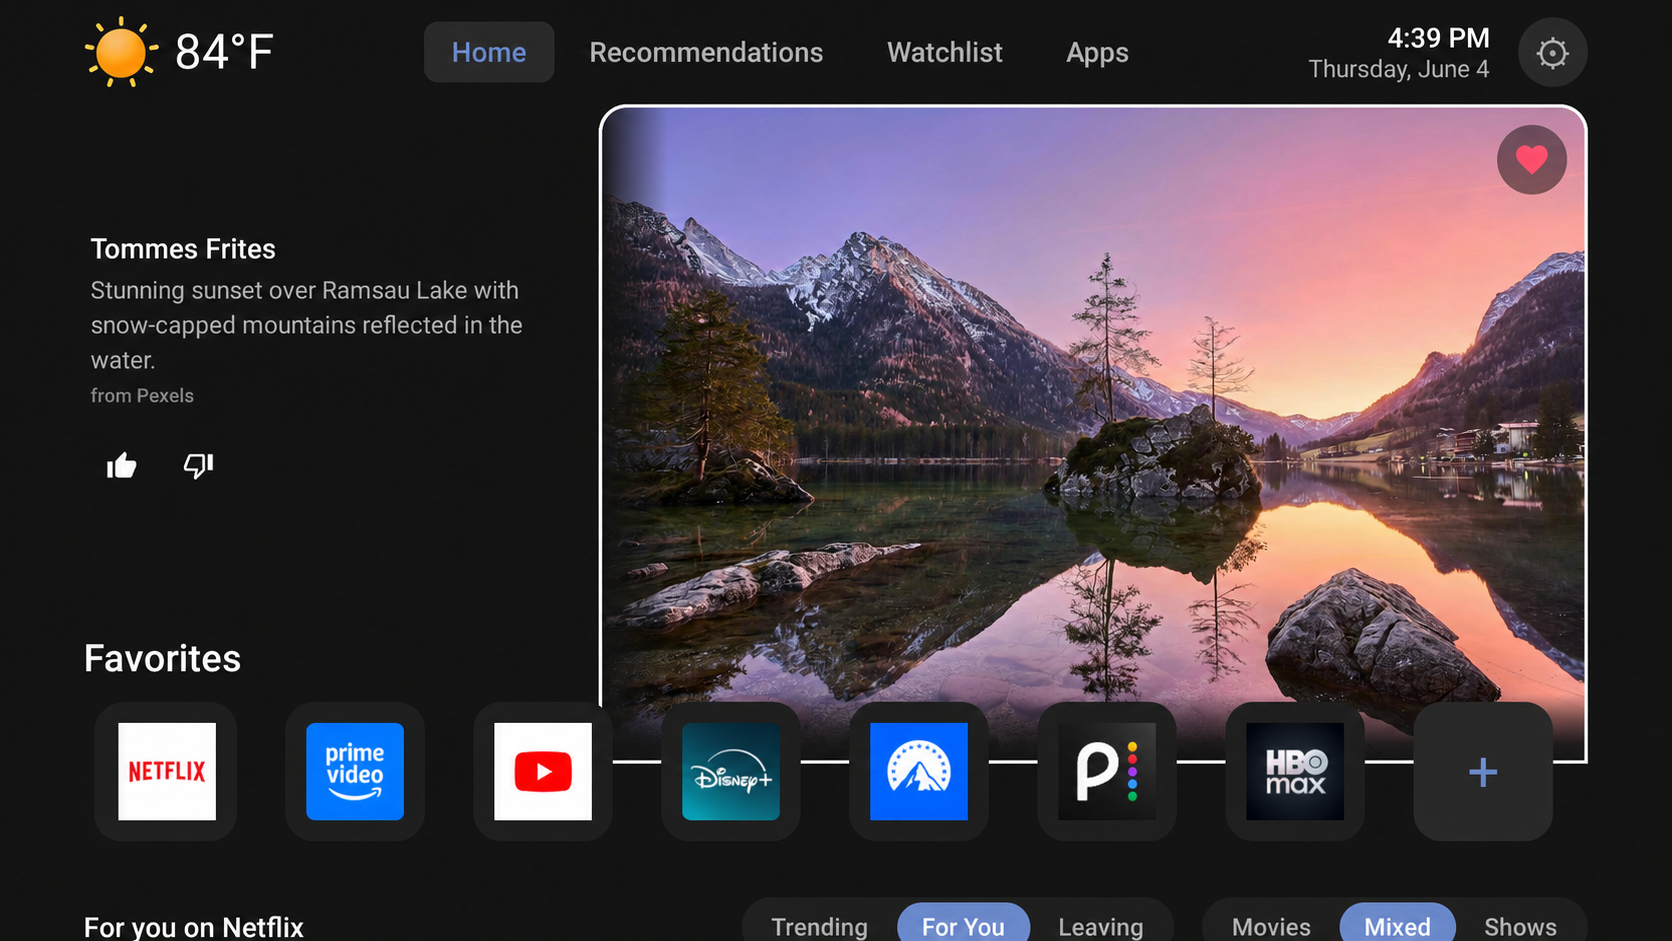Click the Thursday, June 4 date
Viewport: 1672px width, 941px height.
point(1398,69)
